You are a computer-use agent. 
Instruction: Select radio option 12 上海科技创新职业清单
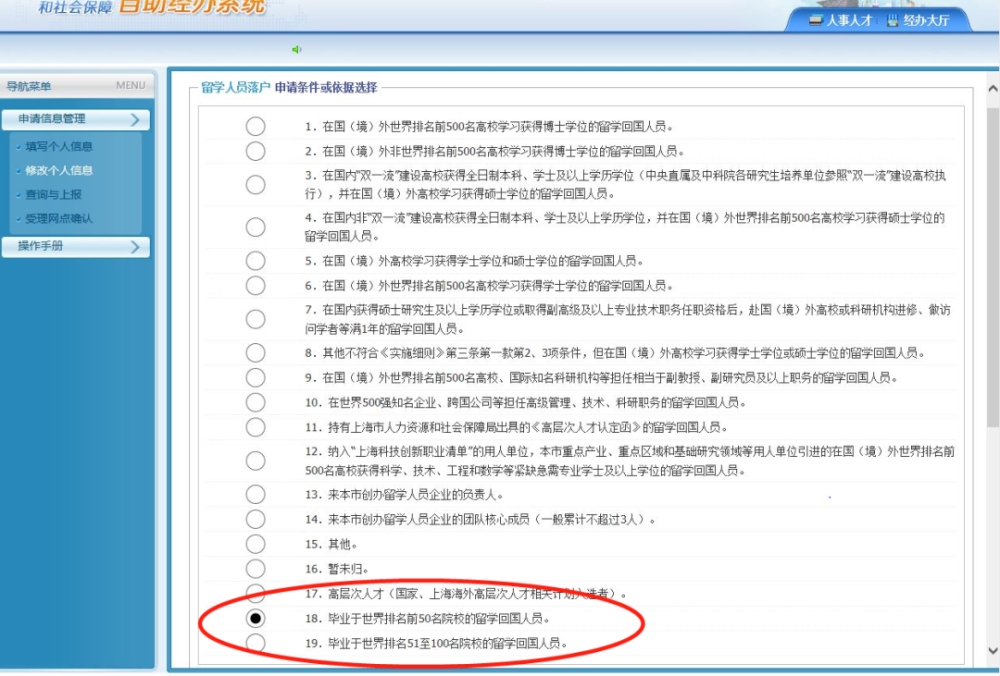point(255,460)
